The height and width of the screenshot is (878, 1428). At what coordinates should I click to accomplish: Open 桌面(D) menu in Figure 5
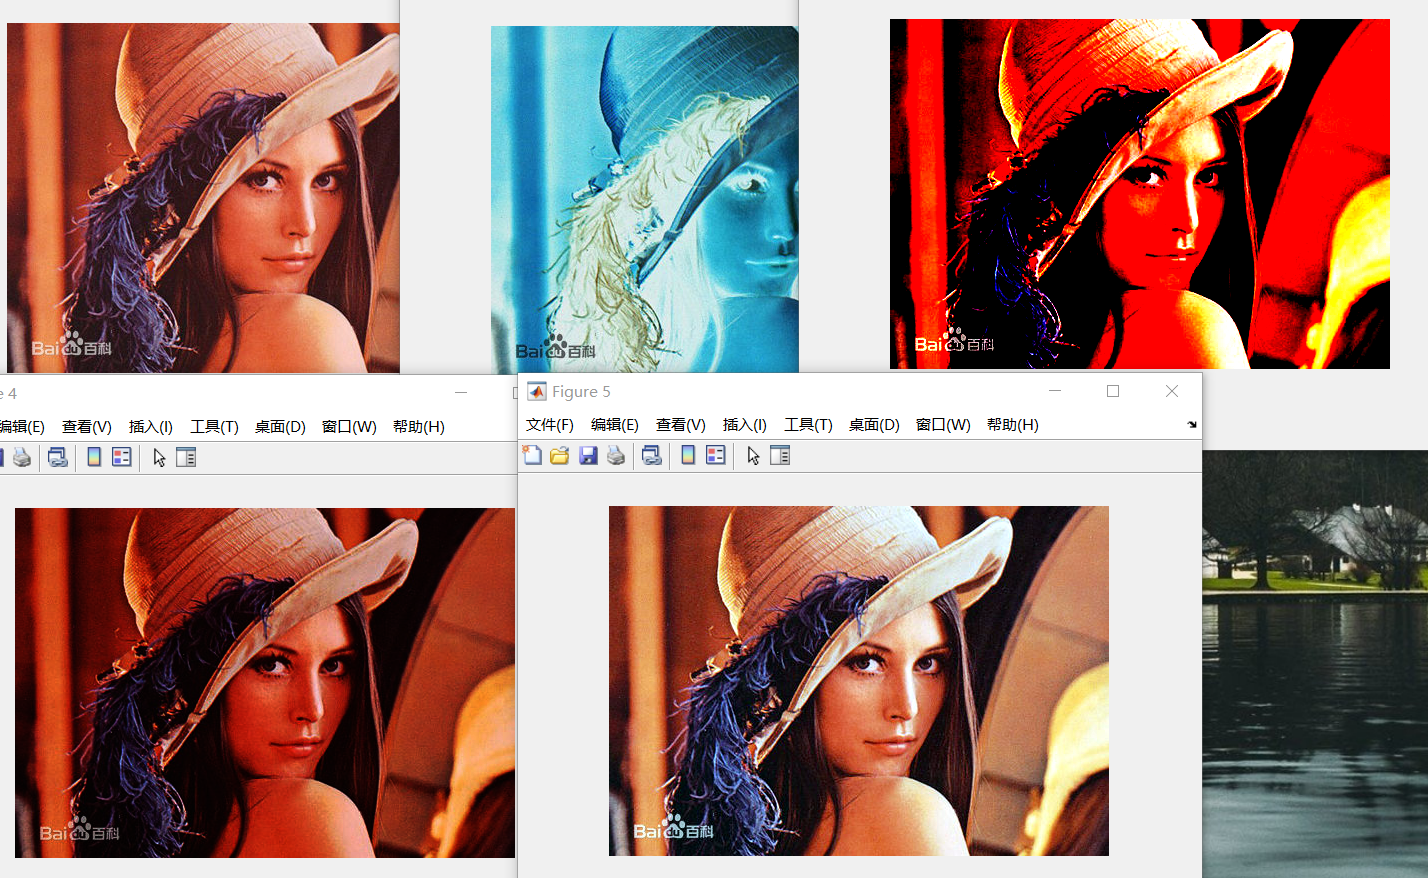click(x=874, y=425)
